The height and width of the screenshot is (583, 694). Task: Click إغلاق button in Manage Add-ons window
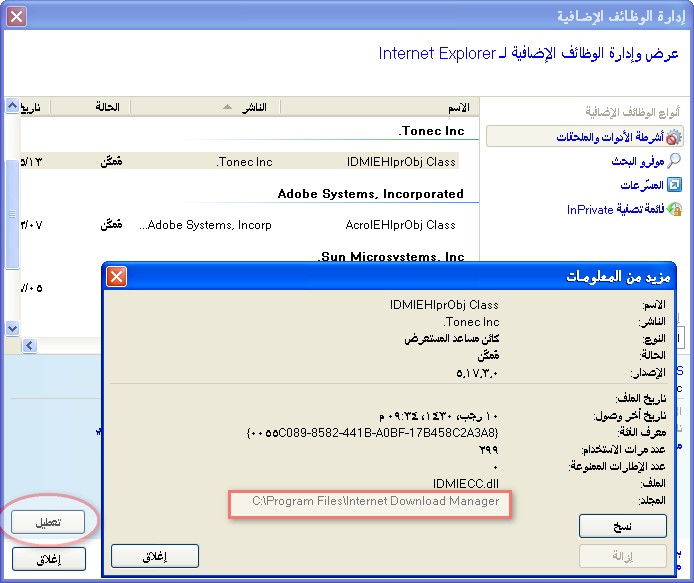pos(49,559)
